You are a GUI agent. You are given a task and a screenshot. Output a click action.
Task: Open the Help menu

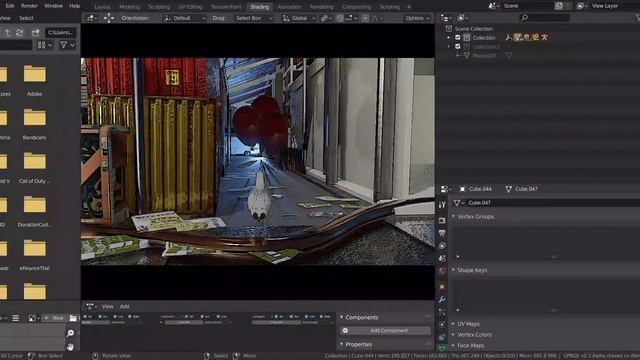tap(75, 6)
